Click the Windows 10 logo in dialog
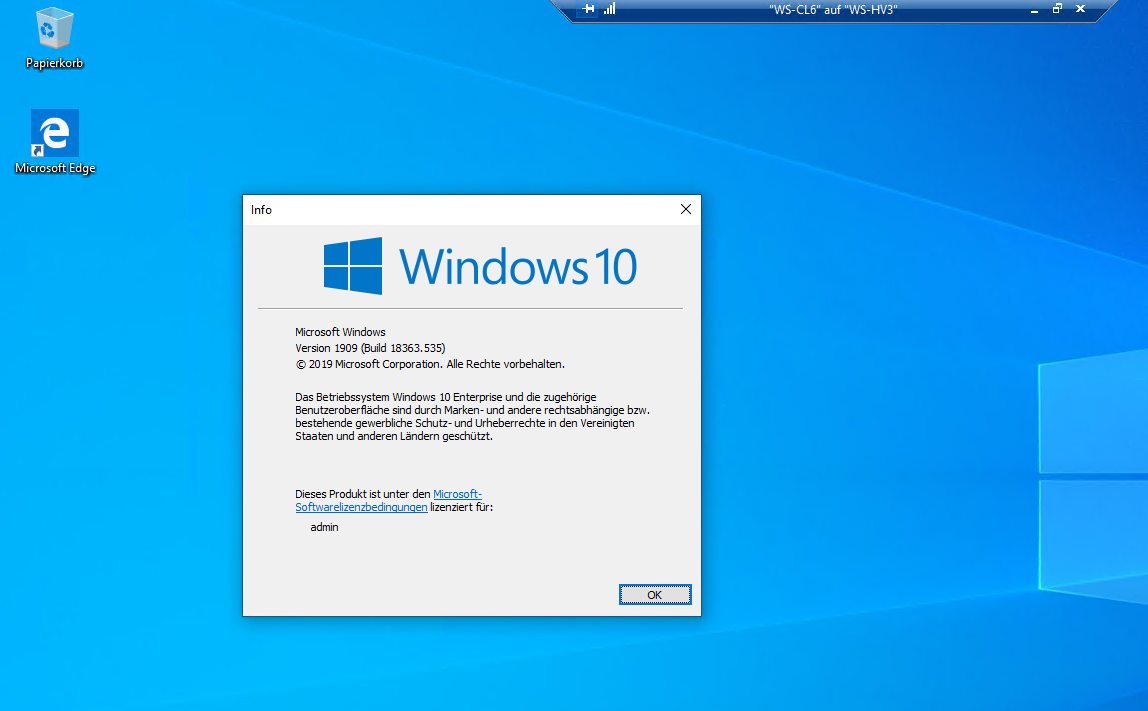1148x711 pixels. pyautogui.click(x=480, y=266)
